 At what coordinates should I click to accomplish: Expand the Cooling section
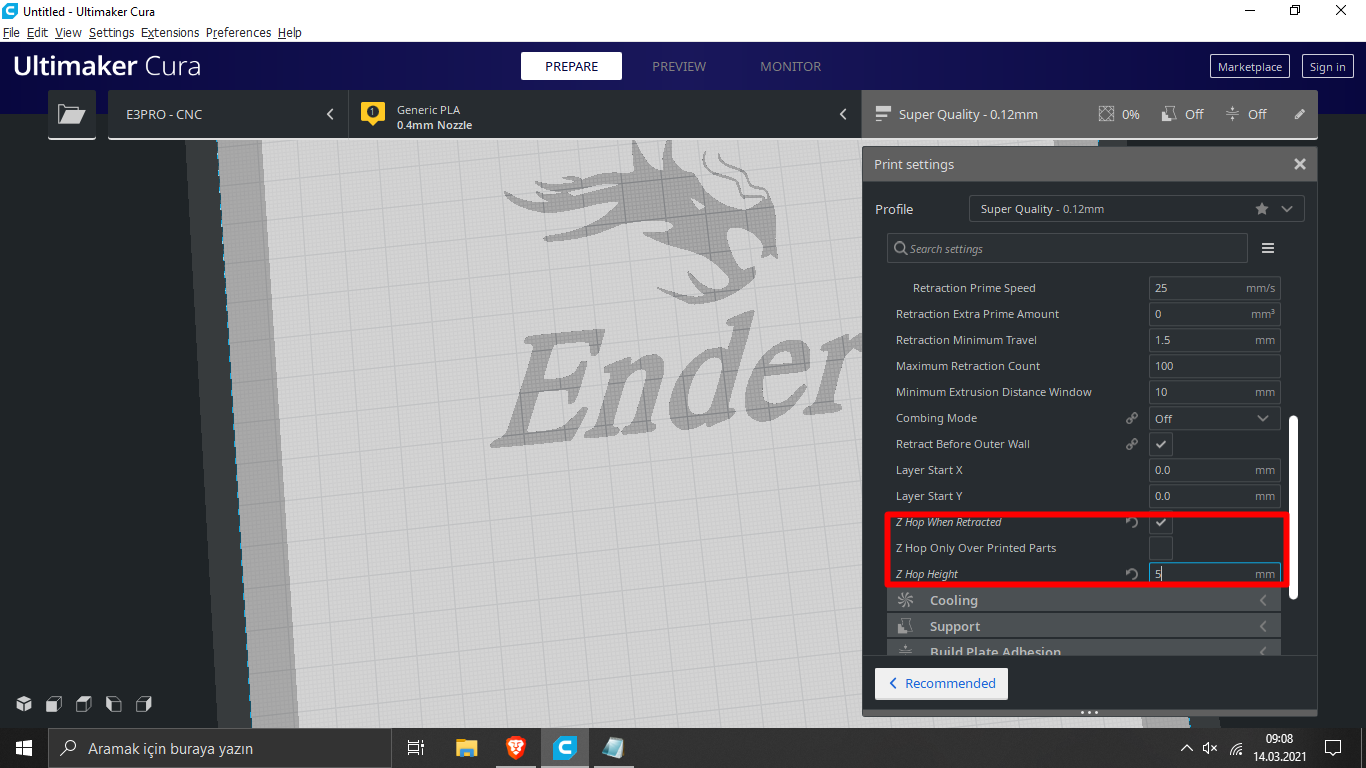point(1084,600)
